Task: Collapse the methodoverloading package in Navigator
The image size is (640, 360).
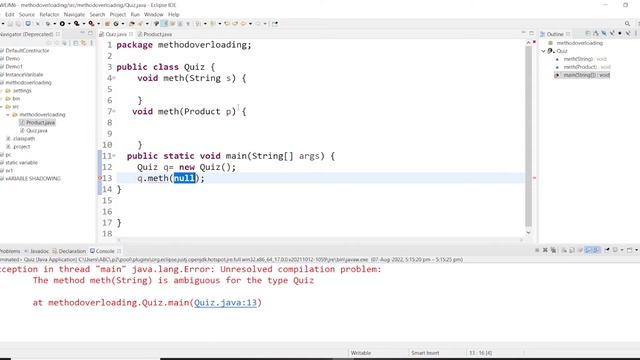Action: click(8, 115)
